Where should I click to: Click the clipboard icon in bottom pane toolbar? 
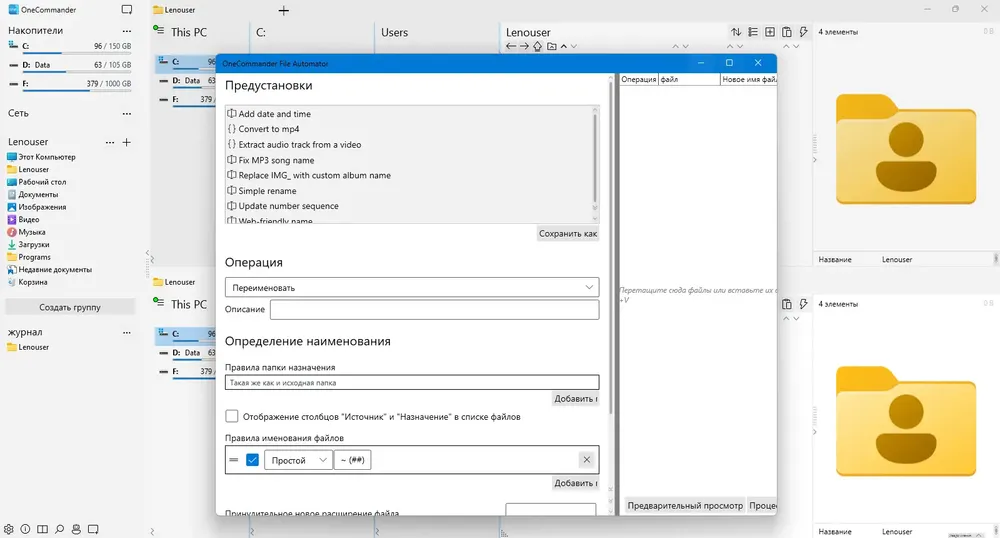[x=786, y=304]
